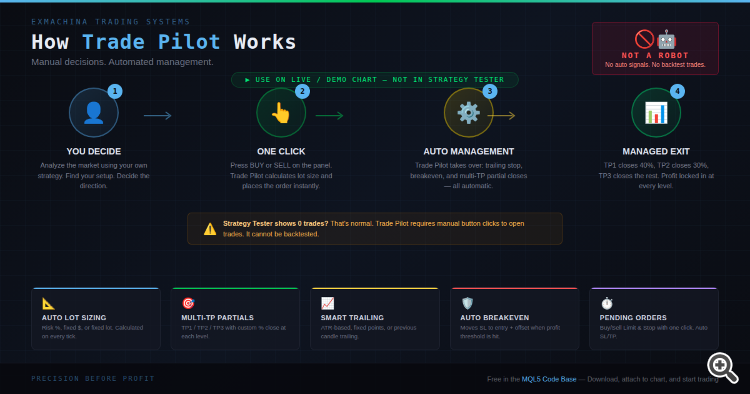This screenshot has height=394, width=750.
Task: Click the Smart Trailing chart icon
Action: pos(328,303)
